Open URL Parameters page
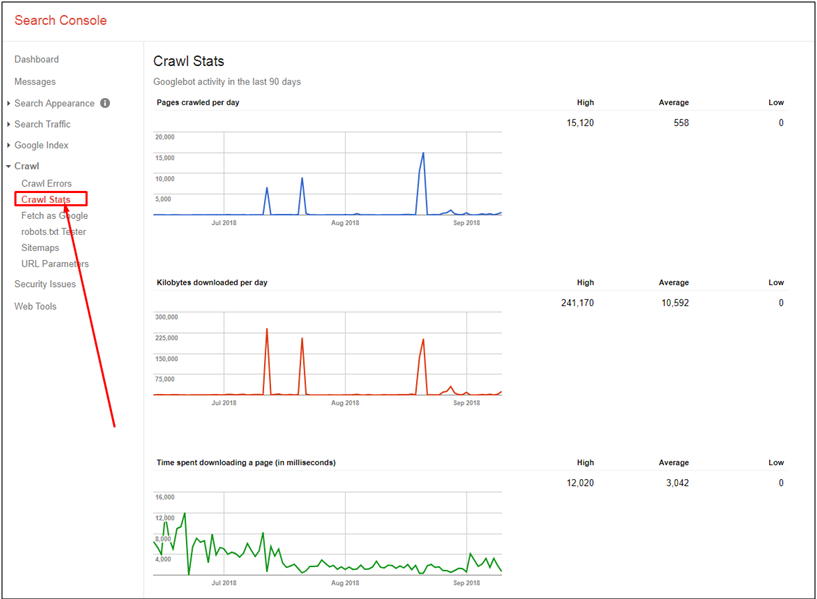817x599 pixels. pyautogui.click(x=55, y=264)
